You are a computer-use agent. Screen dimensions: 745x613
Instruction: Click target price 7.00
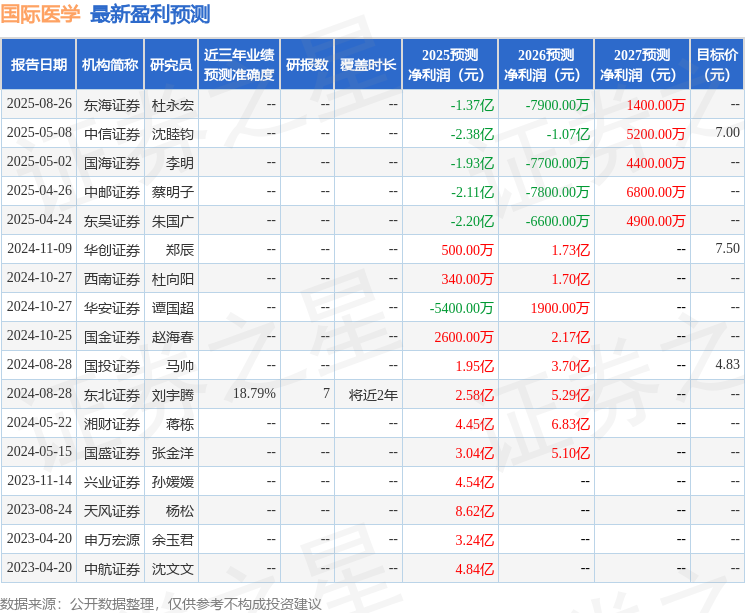click(x=727, y=132)
